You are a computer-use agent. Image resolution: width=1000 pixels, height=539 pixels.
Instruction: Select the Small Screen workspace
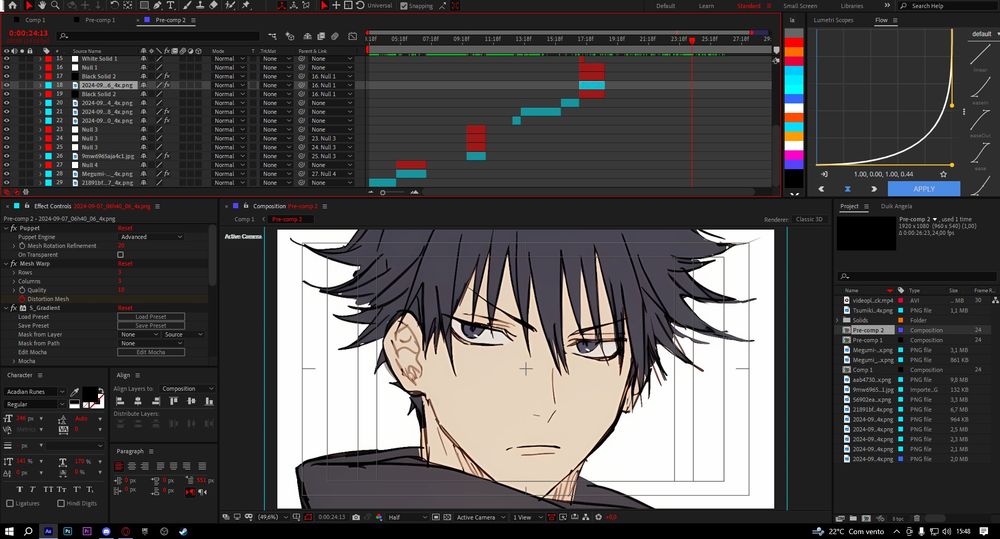point(800,6)
